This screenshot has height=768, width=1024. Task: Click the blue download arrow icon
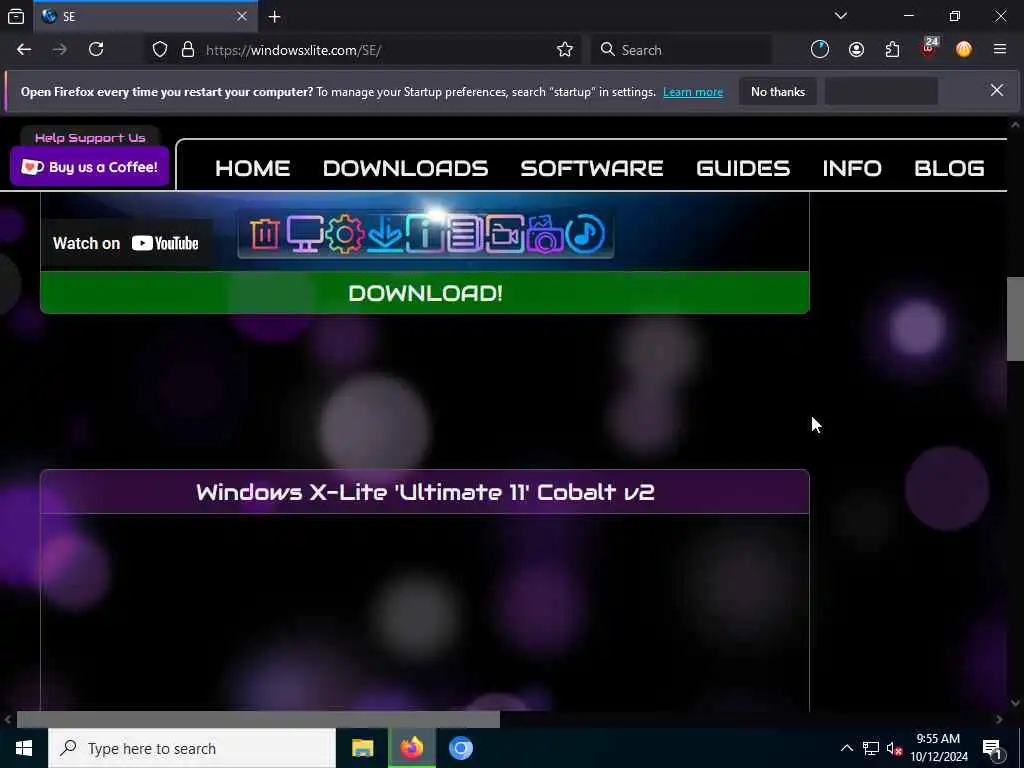click(x=385, y=234)
